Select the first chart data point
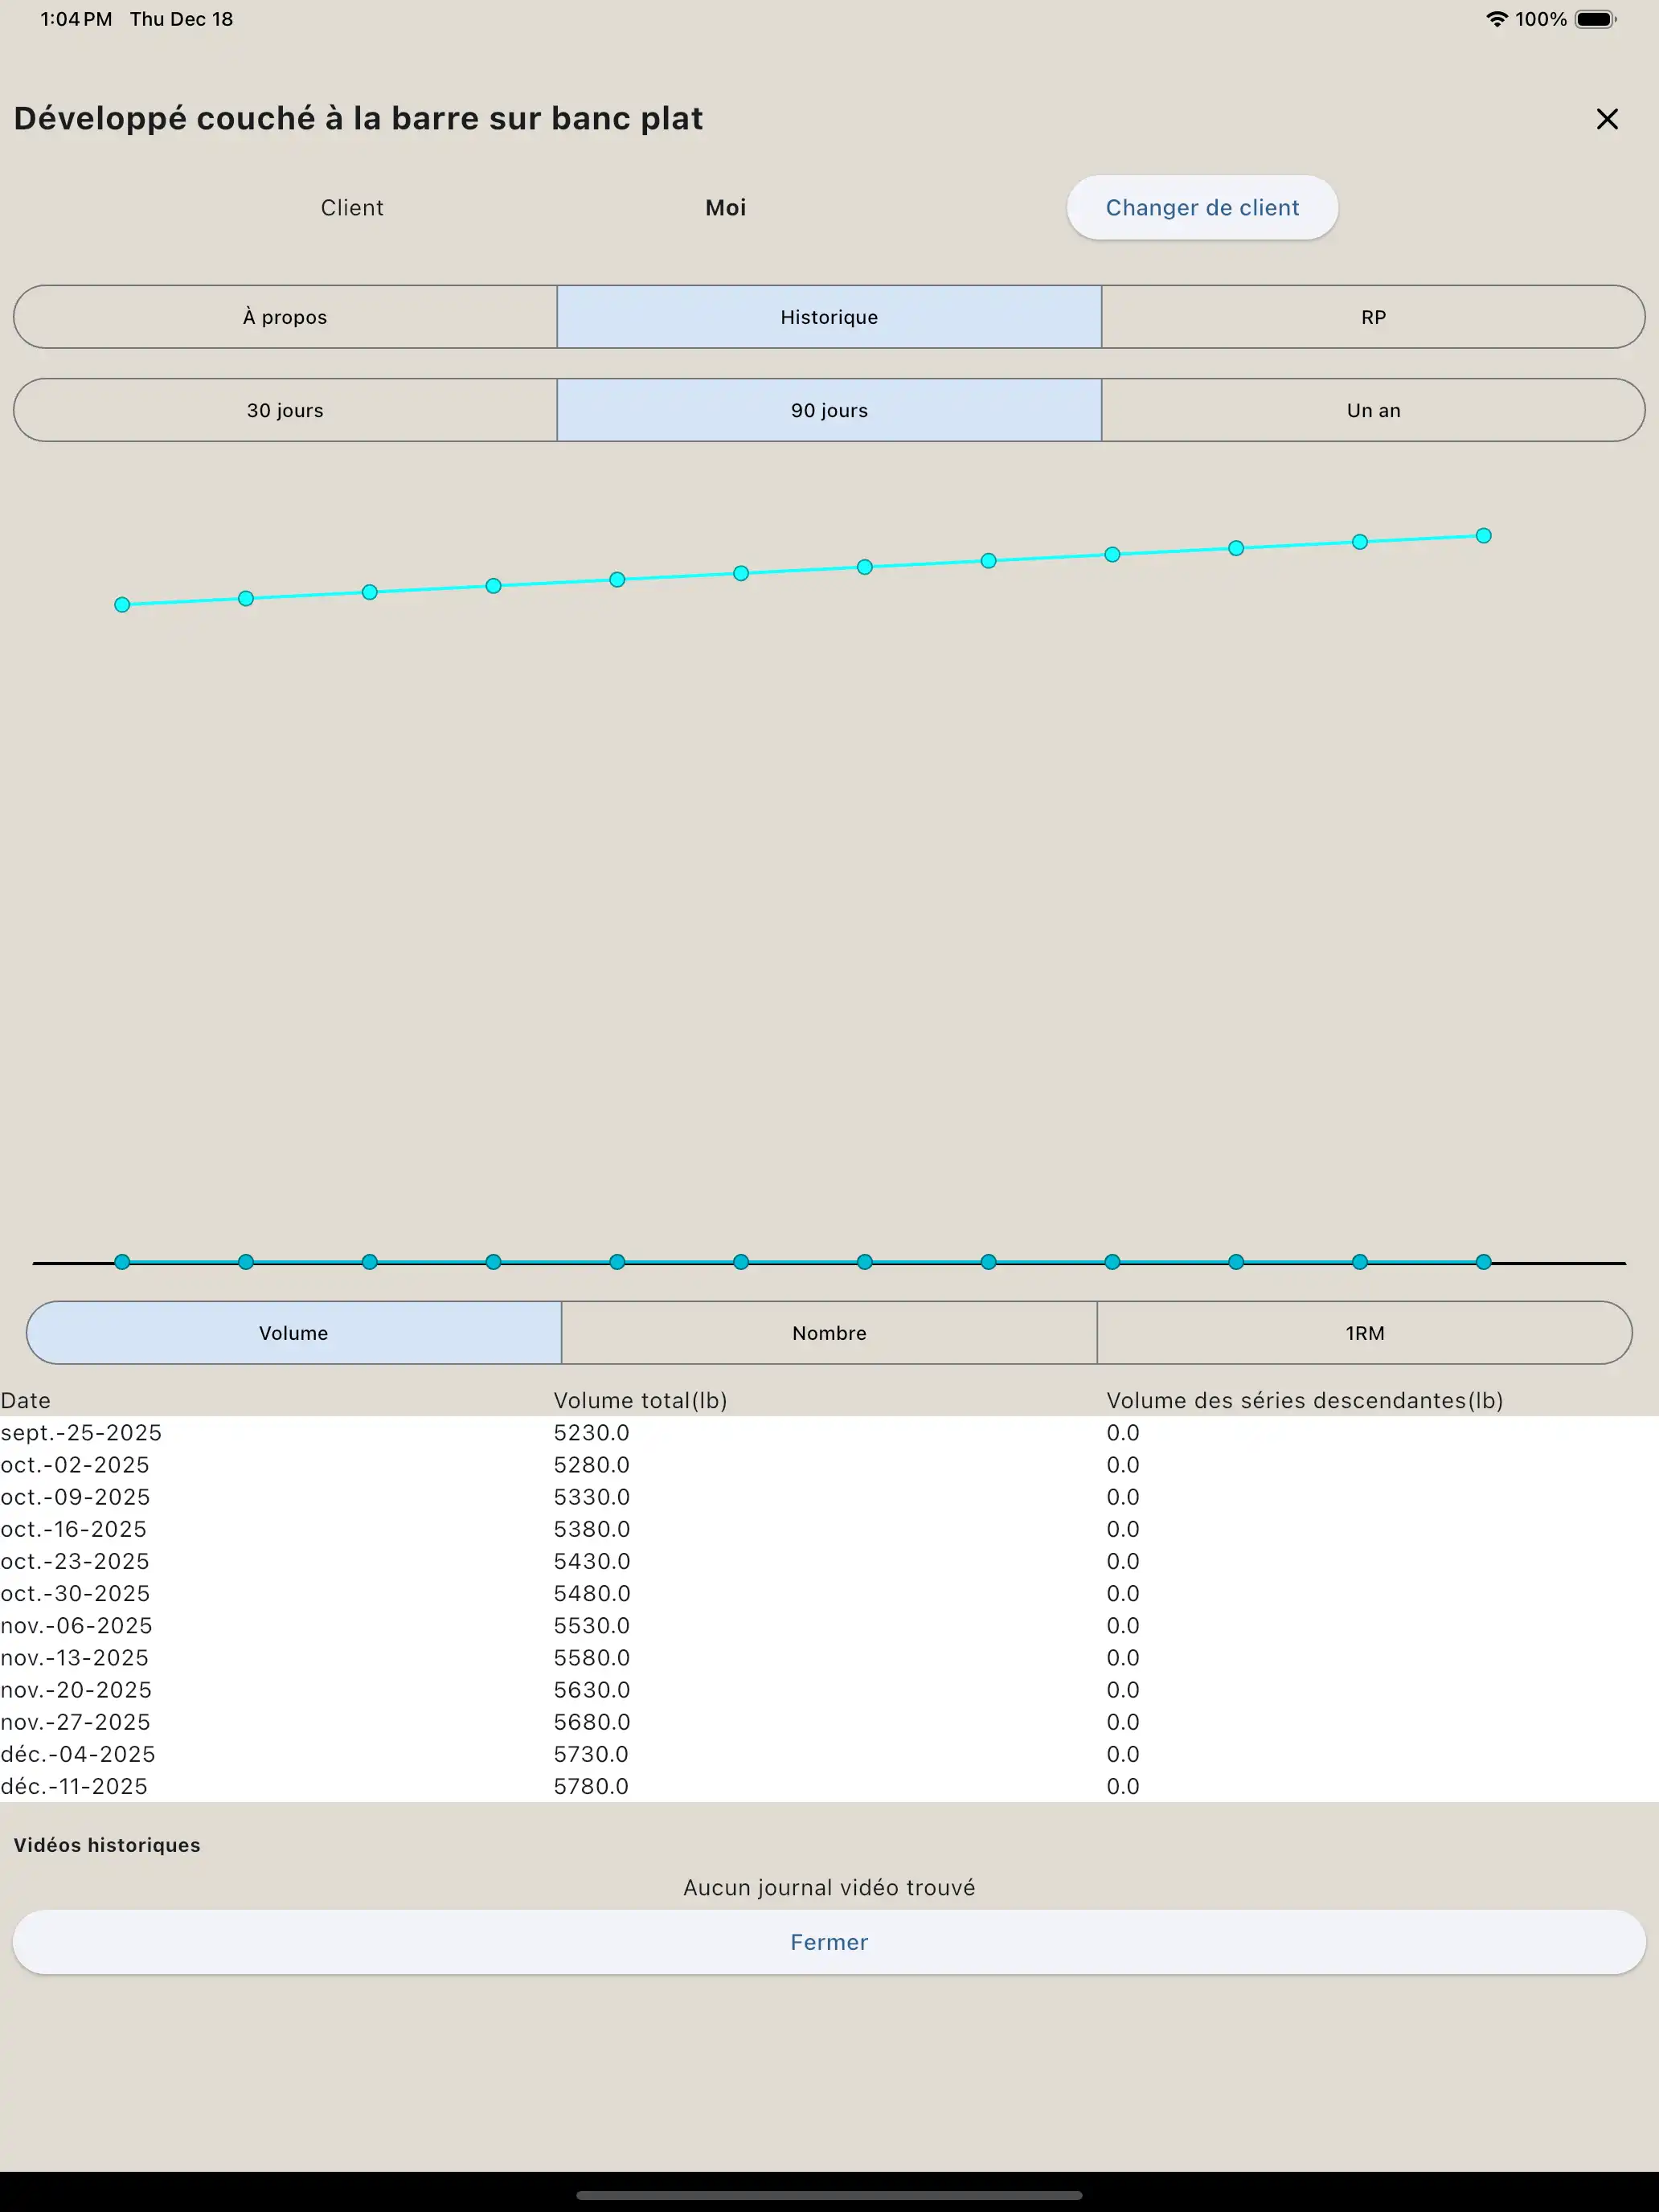Viewport: 1659px width, 2212px height. pyautogui.click(x=121, y=603)
